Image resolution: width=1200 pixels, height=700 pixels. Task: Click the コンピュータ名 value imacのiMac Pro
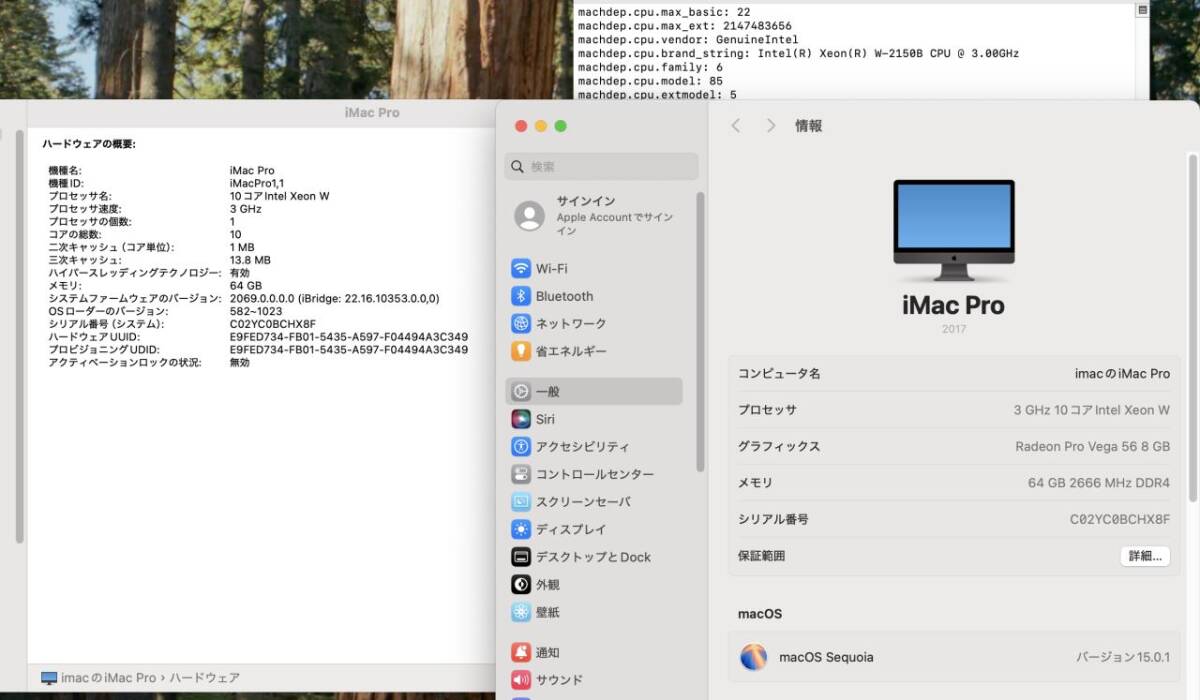click(x=1122, y=374)
